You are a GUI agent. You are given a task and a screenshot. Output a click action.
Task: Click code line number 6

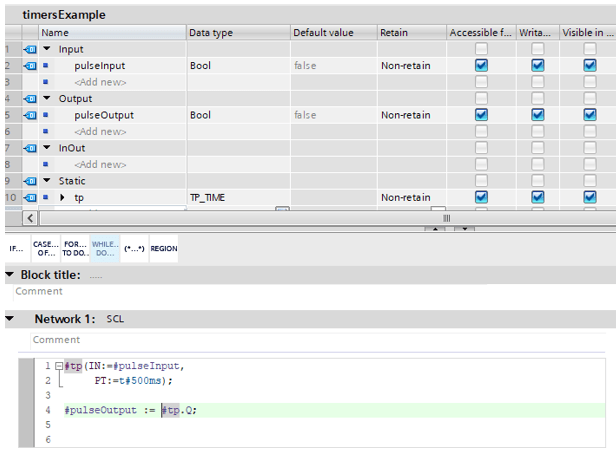[x=48, y=439]
